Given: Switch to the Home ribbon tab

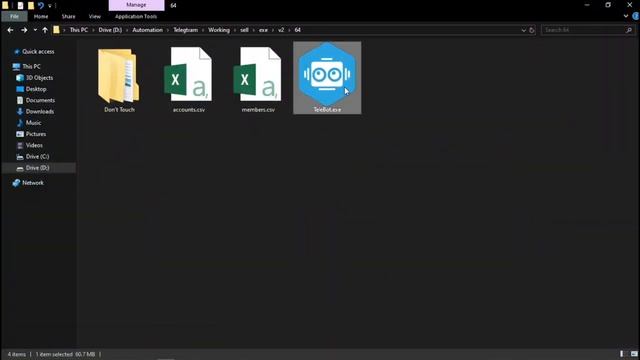Looking at the screenshot, I should [41, 16].
